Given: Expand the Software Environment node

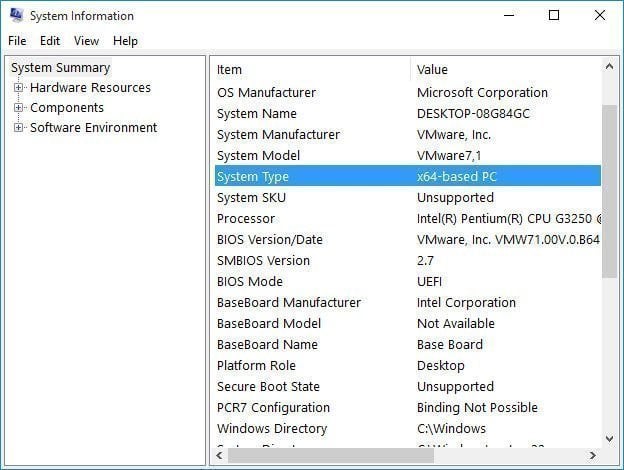Looking at the screenshot, I should click(18, 128).
